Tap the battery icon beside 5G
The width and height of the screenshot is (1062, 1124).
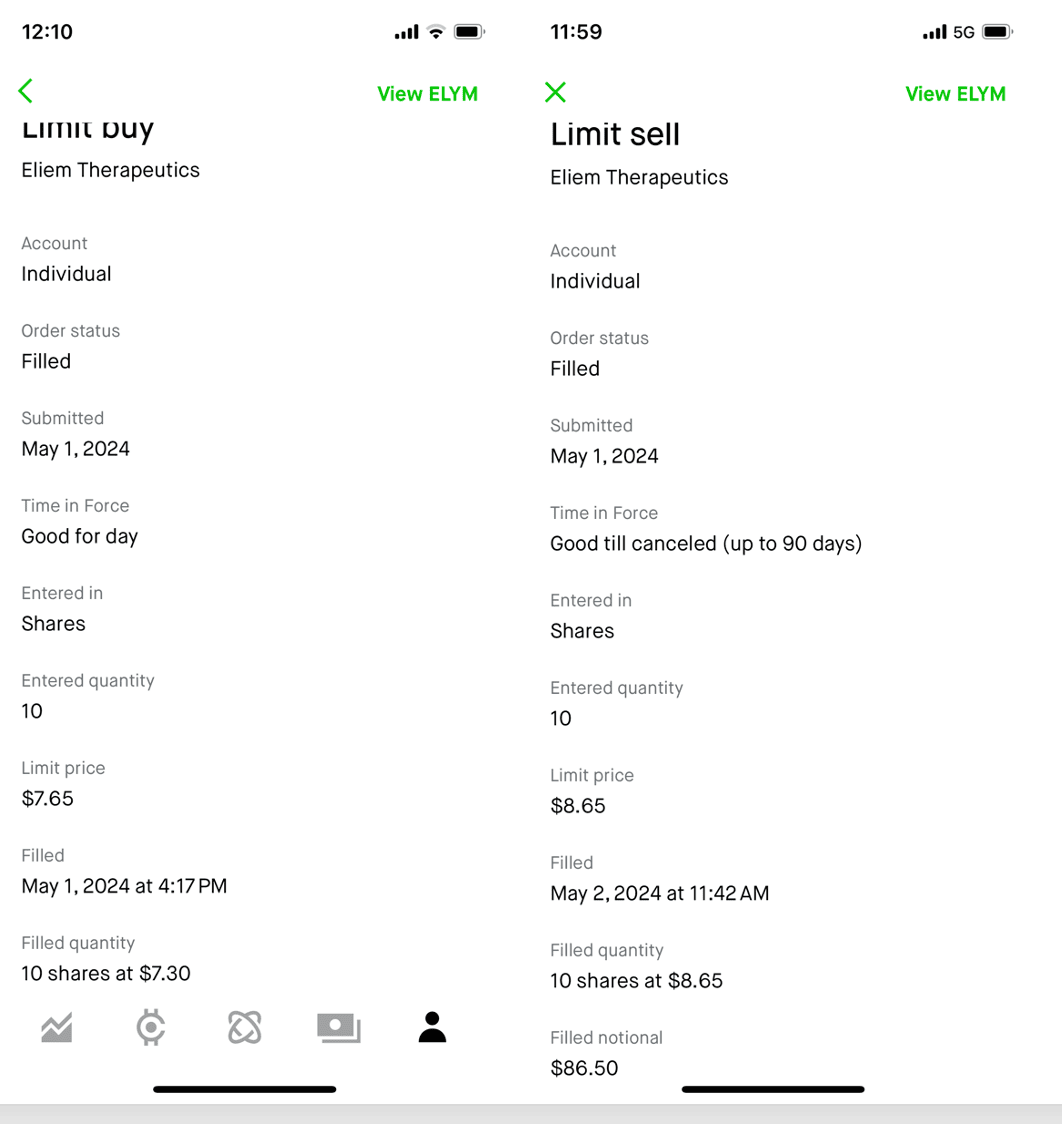[997, 32]
